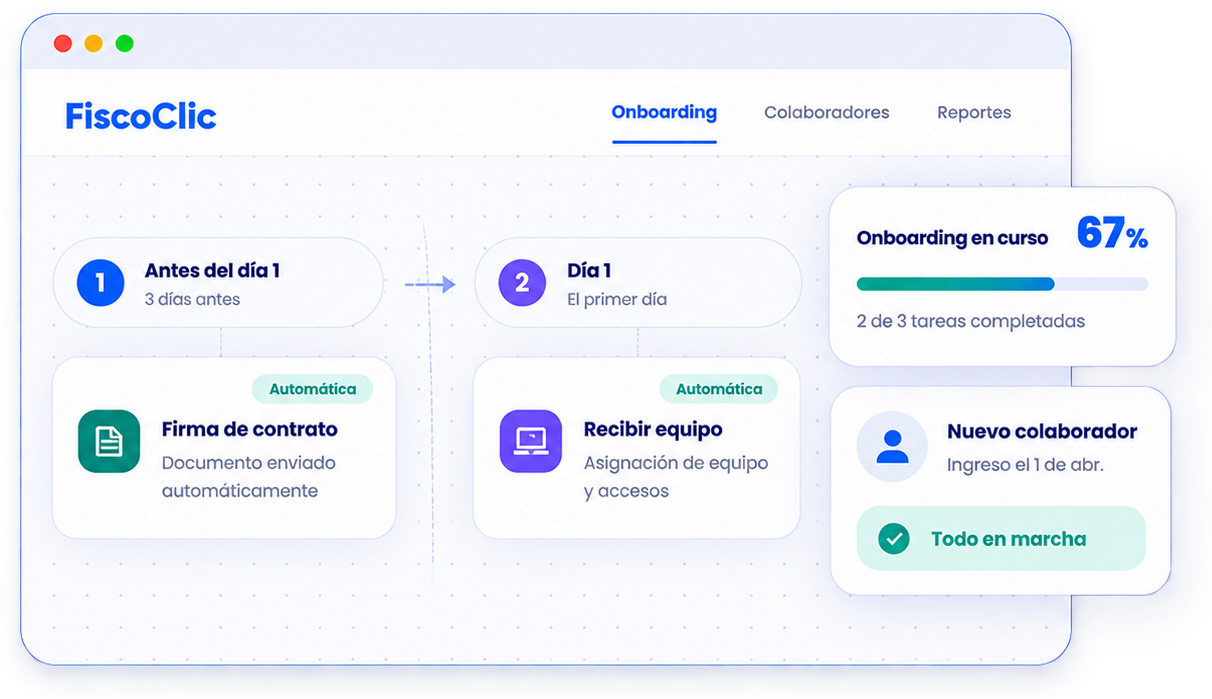Image resolution: width=1212 pixels, height=699 pixels.
Task: Click "Documento enviado automáticamente" description
Action: [x=248, y=477]
